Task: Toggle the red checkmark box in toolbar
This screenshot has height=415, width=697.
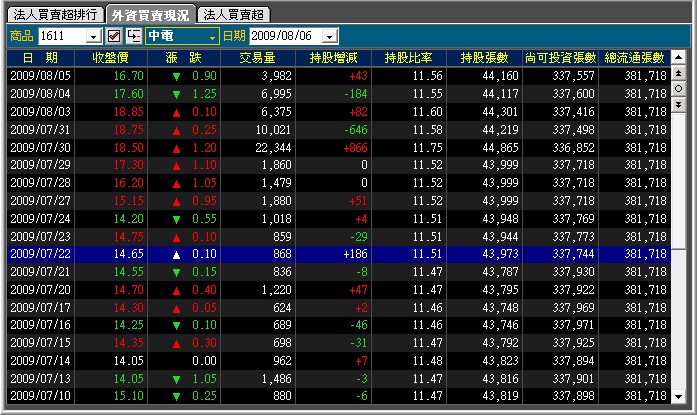Action: tap(114, 36)
